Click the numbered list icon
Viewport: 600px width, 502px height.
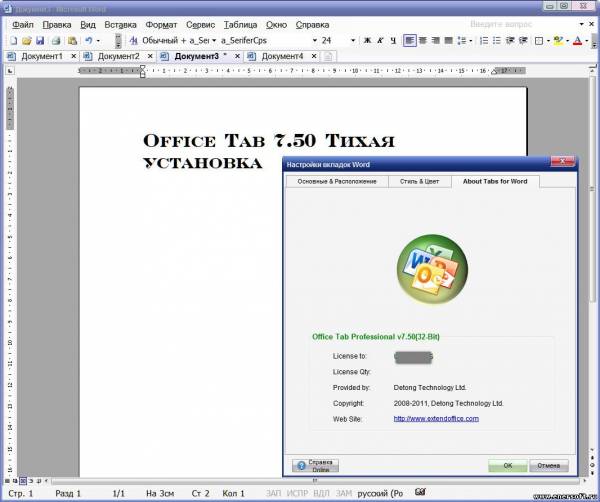484,41
